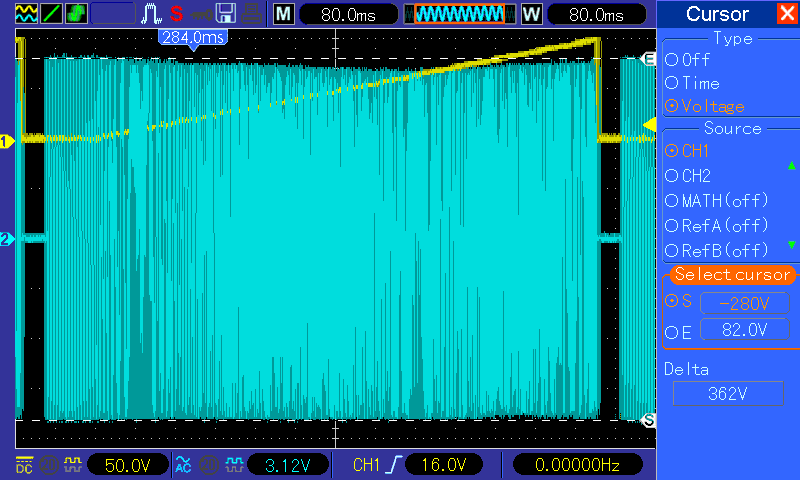Click the E voltage cursor handle

pyautogui.click(x=648, y=59)
